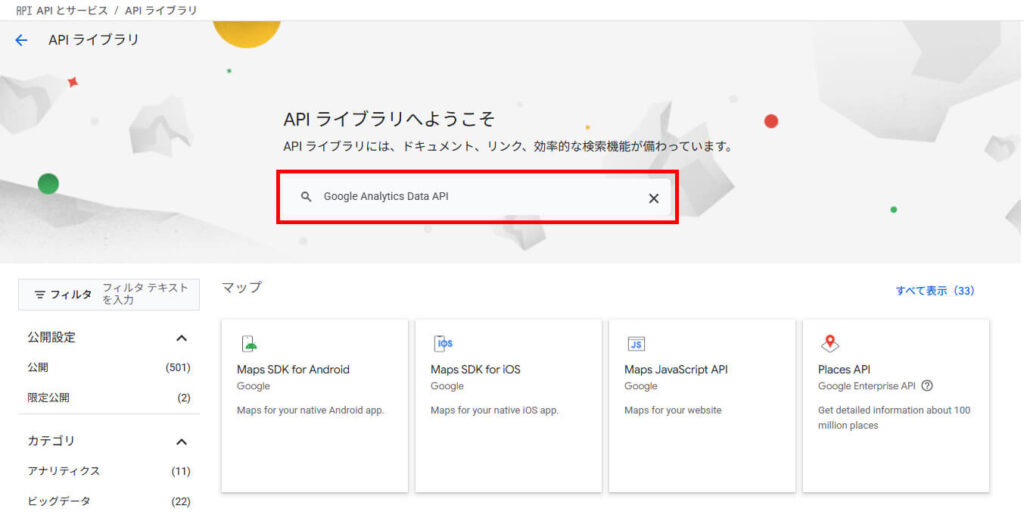
Task: Open the Google Enterprise API help icon
Action: coord(927,386)
